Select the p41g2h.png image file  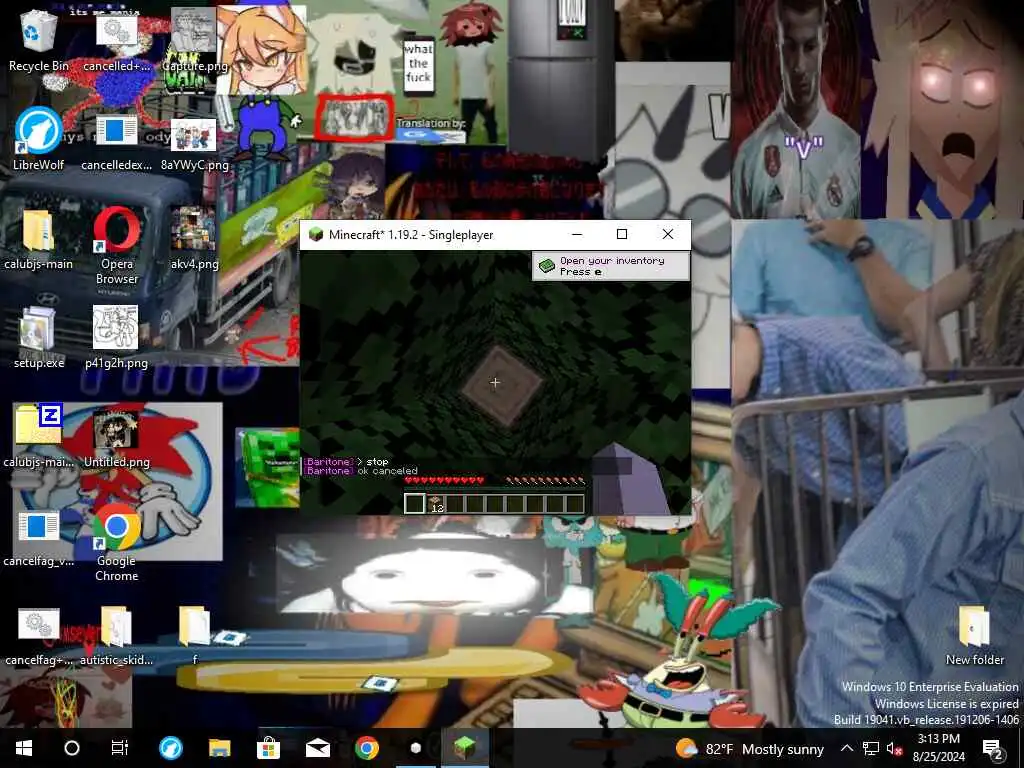(116, 338)
